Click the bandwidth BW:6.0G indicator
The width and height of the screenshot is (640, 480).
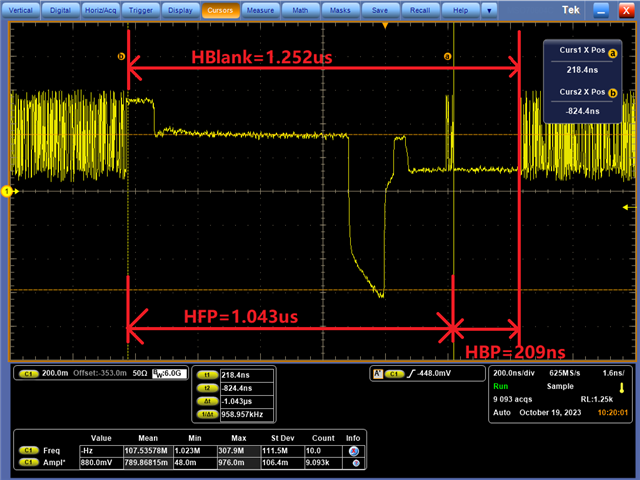(169, 373)
